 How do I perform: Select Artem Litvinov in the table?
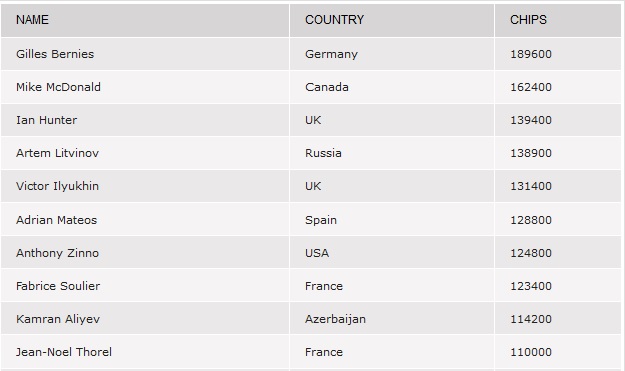pos(57,153)
